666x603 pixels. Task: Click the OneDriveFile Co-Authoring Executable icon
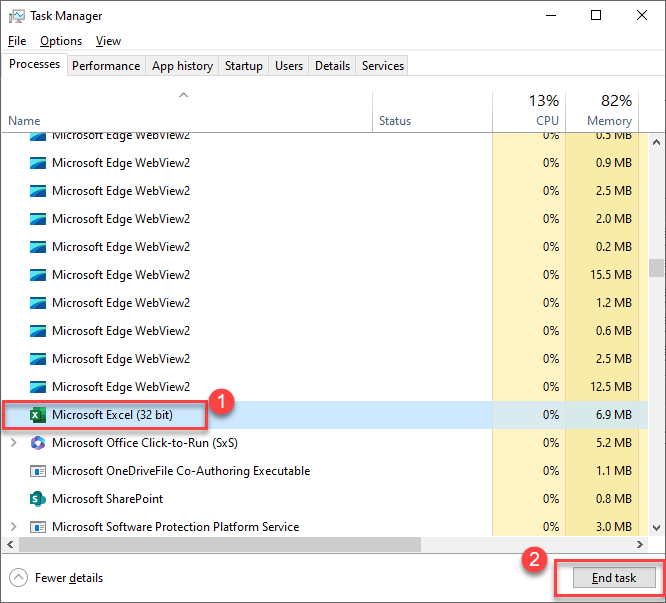click(38, 471)
